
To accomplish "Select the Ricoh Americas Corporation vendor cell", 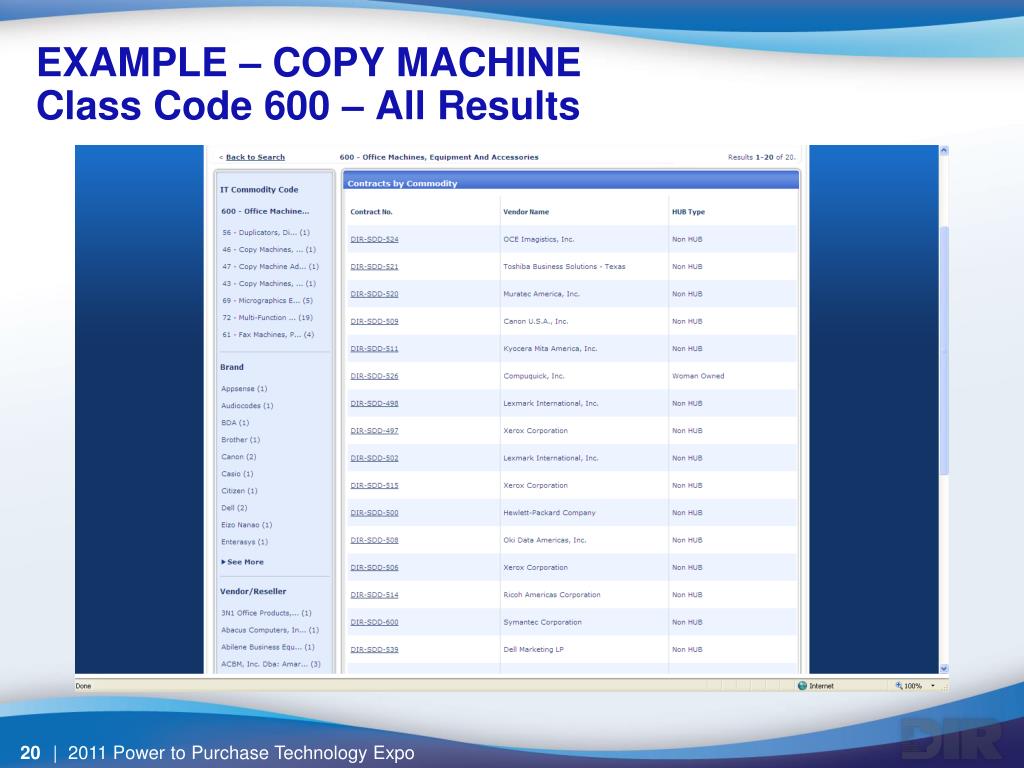I will 552,595.
